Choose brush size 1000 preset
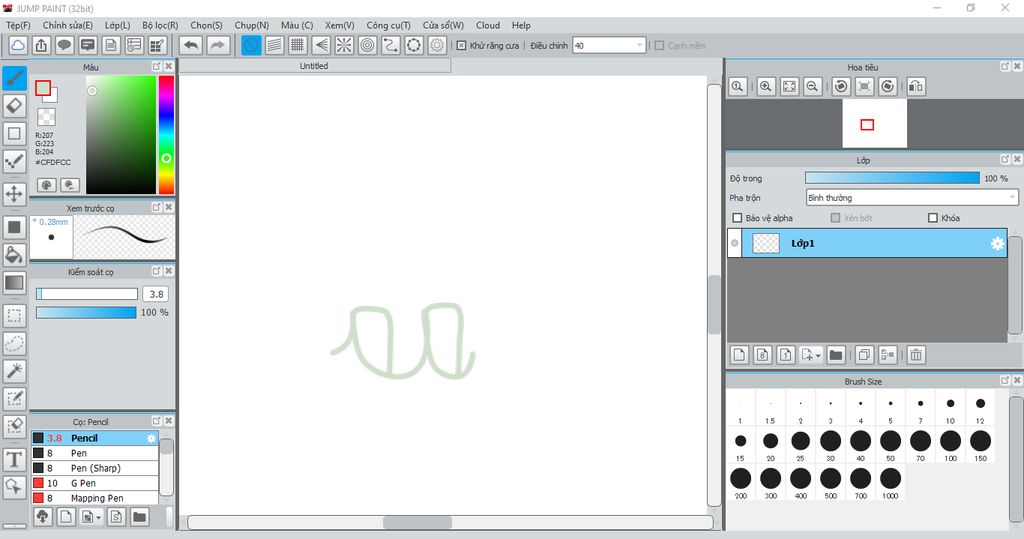 pos(890,483)
